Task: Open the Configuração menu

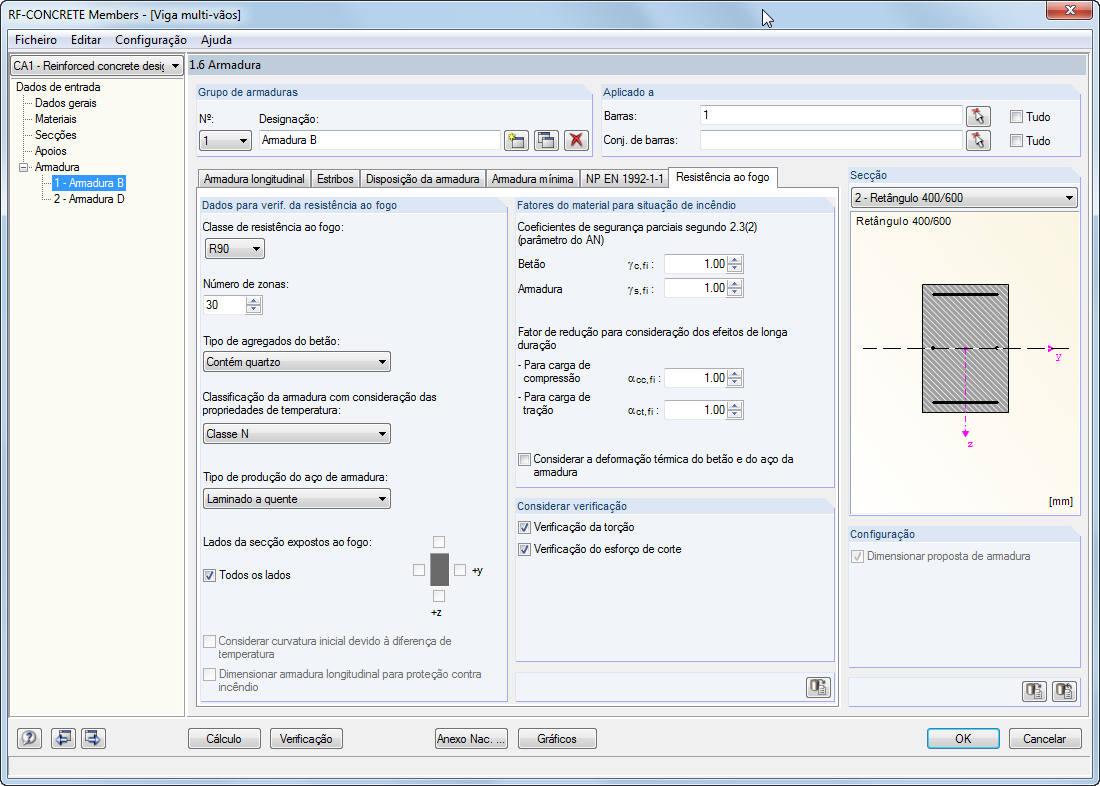Action: (151, 40)
